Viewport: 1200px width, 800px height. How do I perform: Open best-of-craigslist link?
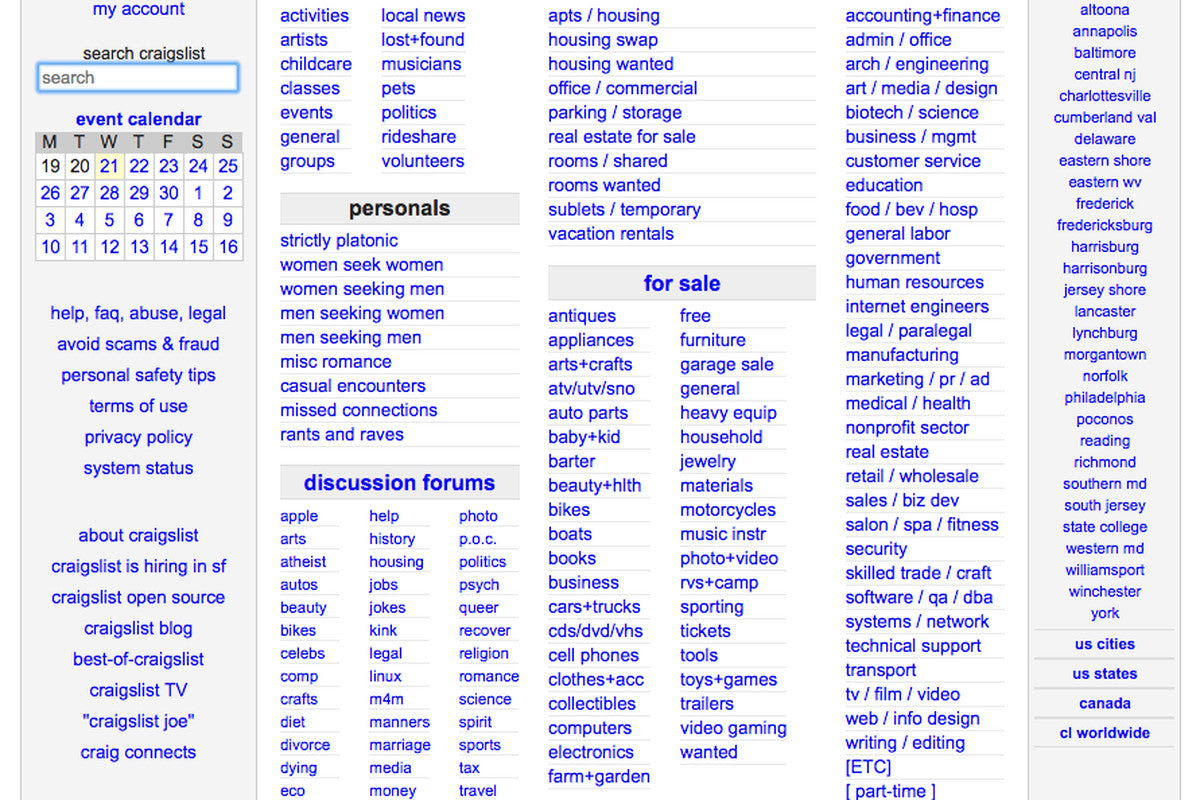(x=138, y=659)
